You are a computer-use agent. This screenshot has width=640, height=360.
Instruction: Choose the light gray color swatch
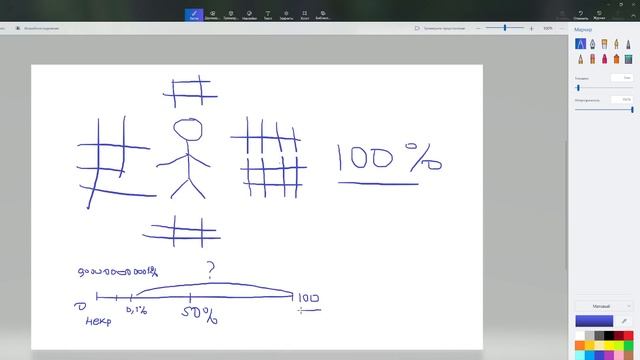(x=589, y=336)
